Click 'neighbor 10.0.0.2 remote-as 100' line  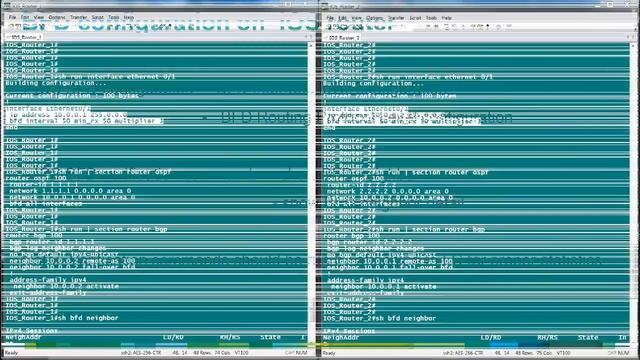point(72,261)
